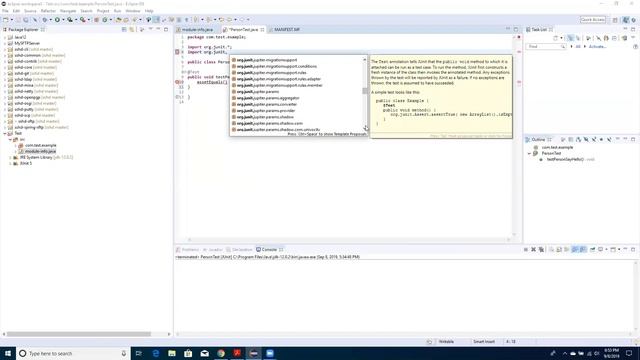This screenshot has width=640, height=360.
Task: Click the New toolbar icon
Action: tap(6, 20)
